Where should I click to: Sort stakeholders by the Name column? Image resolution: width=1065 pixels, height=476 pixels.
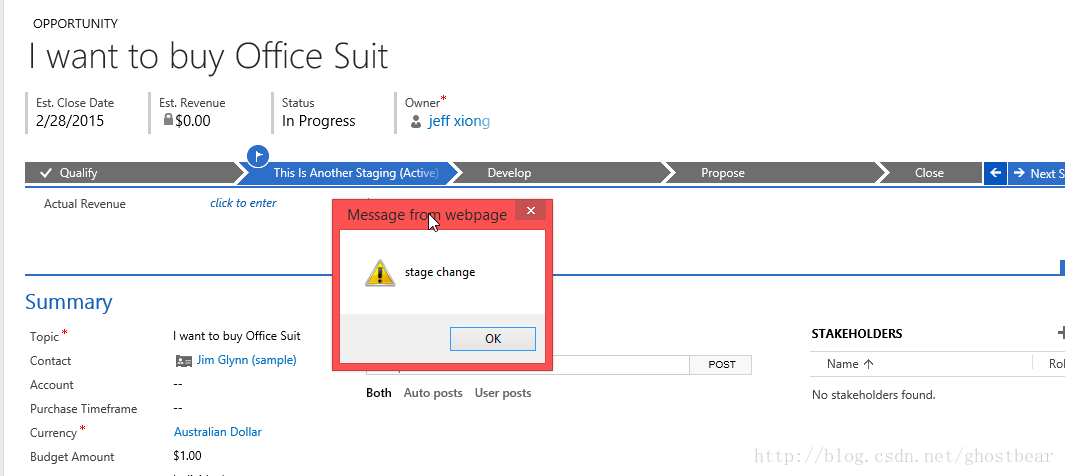tap(850, 364)
